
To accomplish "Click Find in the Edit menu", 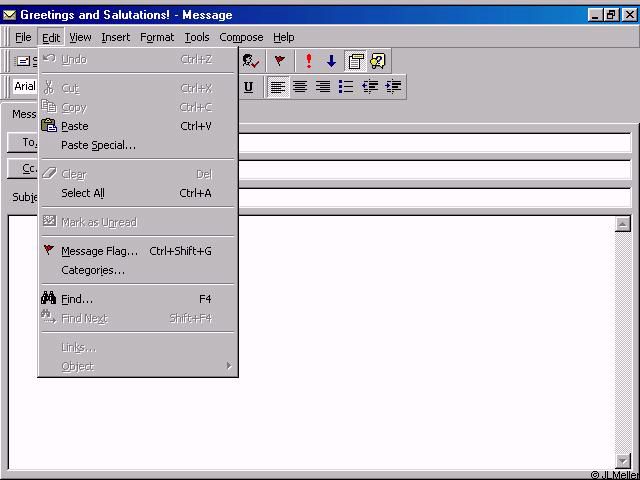I will 76,299.
